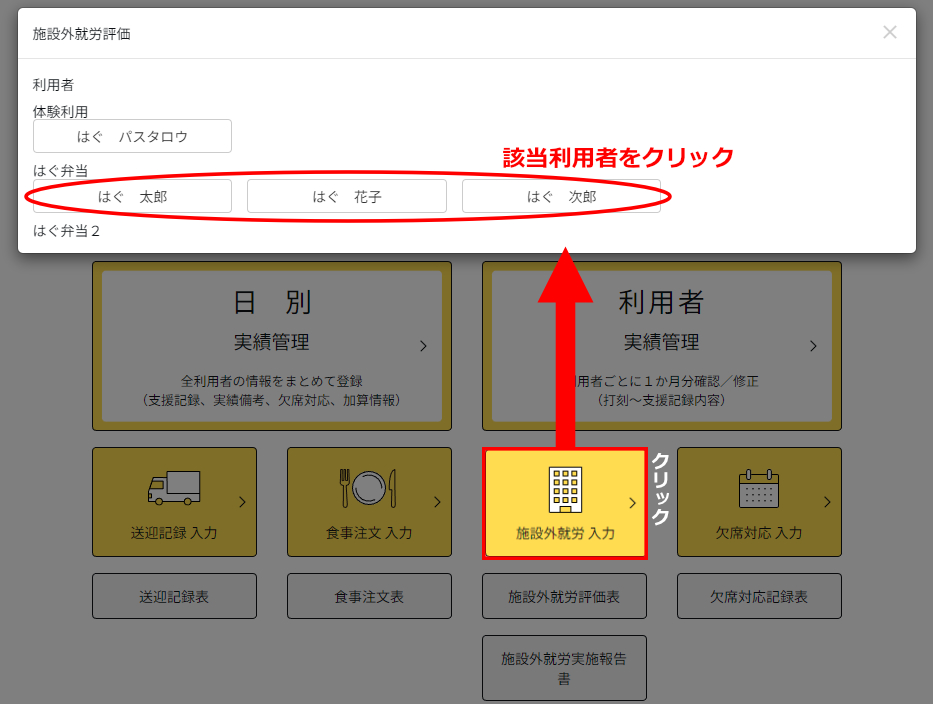Expand chevron on 日別 実績管理 card

click(423, 346)
